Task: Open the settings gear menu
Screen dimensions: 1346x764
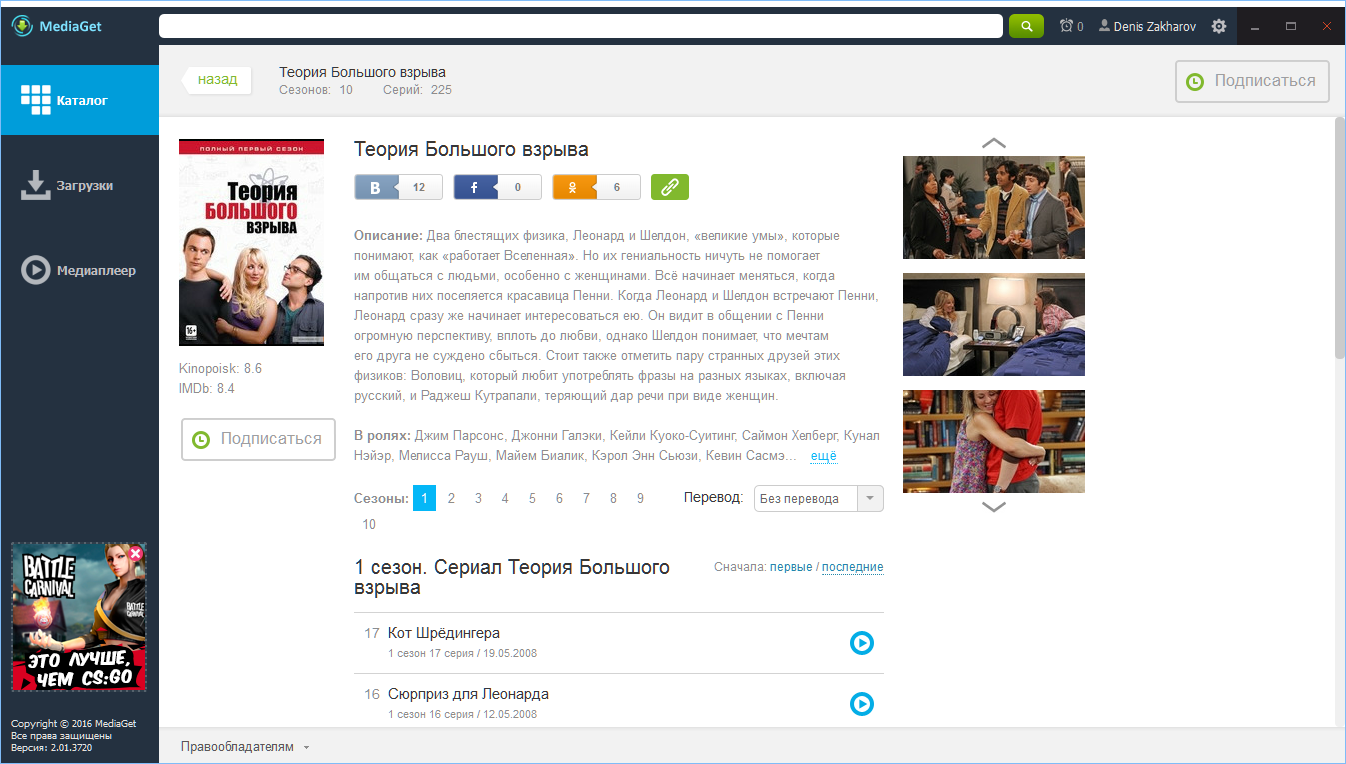Action: (1218, 26)
